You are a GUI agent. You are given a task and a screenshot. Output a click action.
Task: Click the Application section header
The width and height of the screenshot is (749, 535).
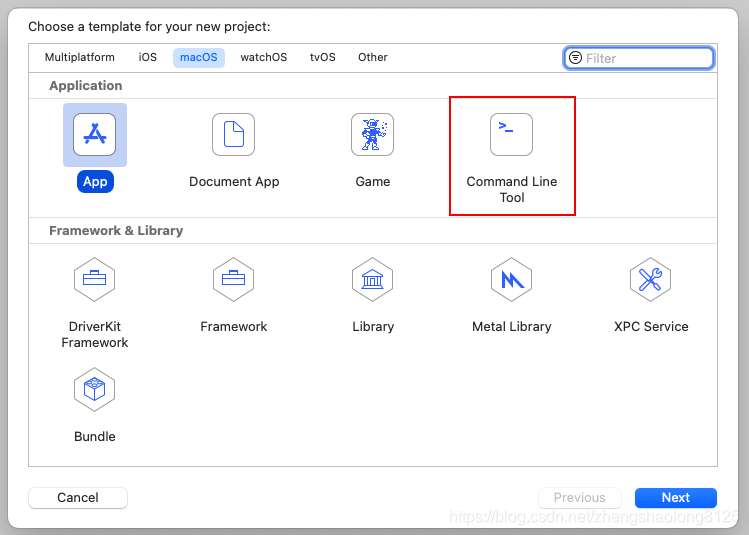coord(86,86)
